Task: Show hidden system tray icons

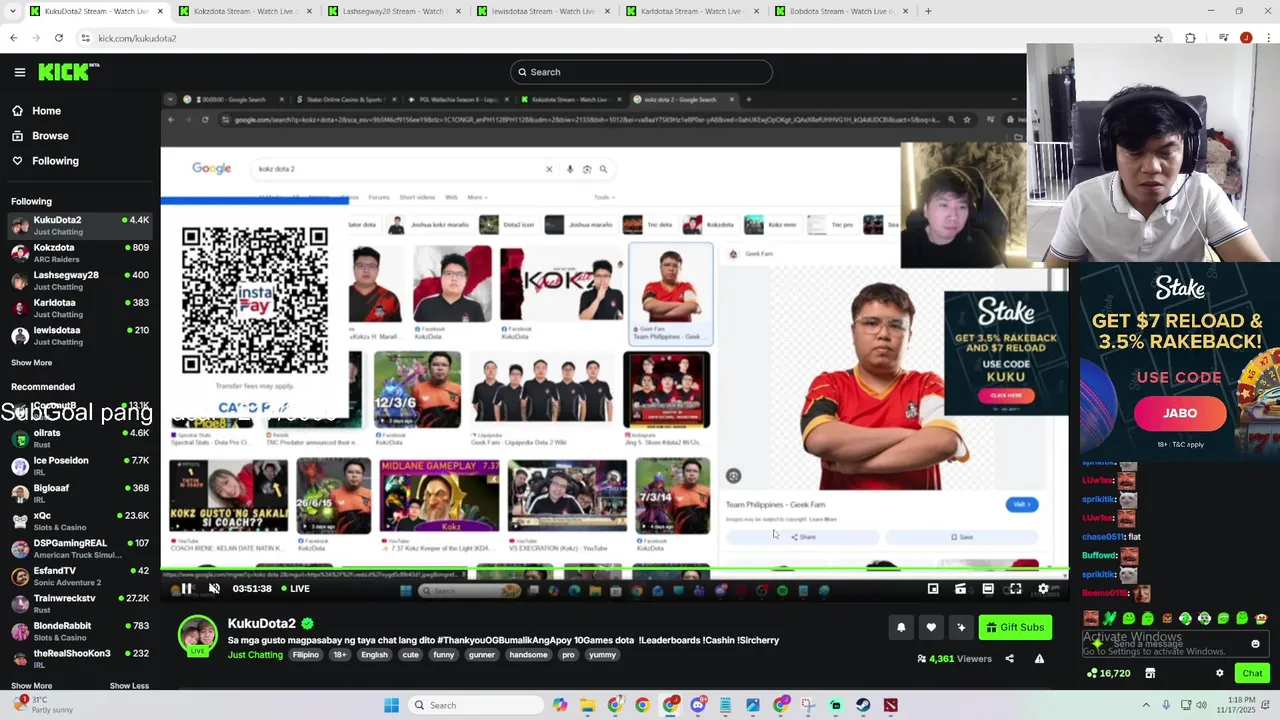Action: click(x=1146, y=705)
